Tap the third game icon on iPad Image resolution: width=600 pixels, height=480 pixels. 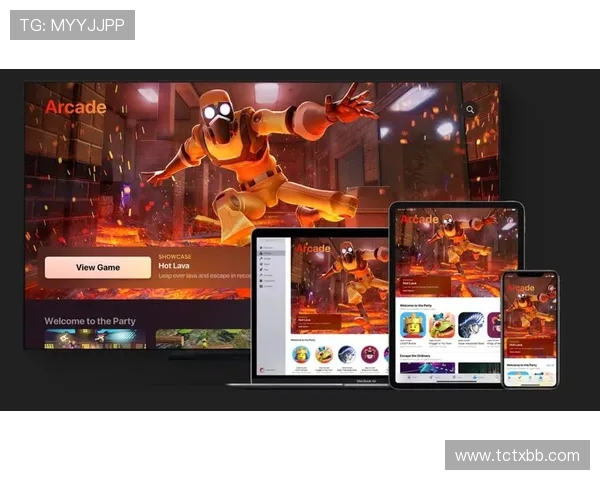[x=470, y=325]
